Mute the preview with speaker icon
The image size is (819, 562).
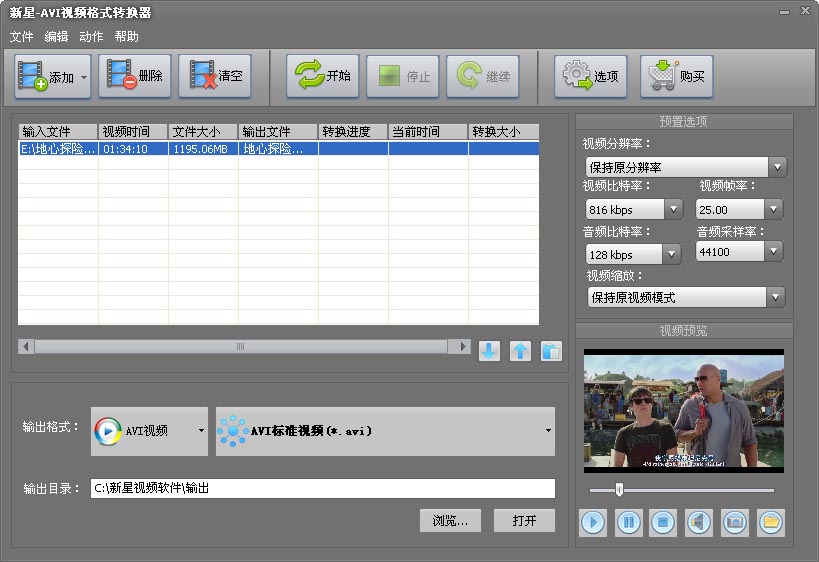(x=698, y=522)
